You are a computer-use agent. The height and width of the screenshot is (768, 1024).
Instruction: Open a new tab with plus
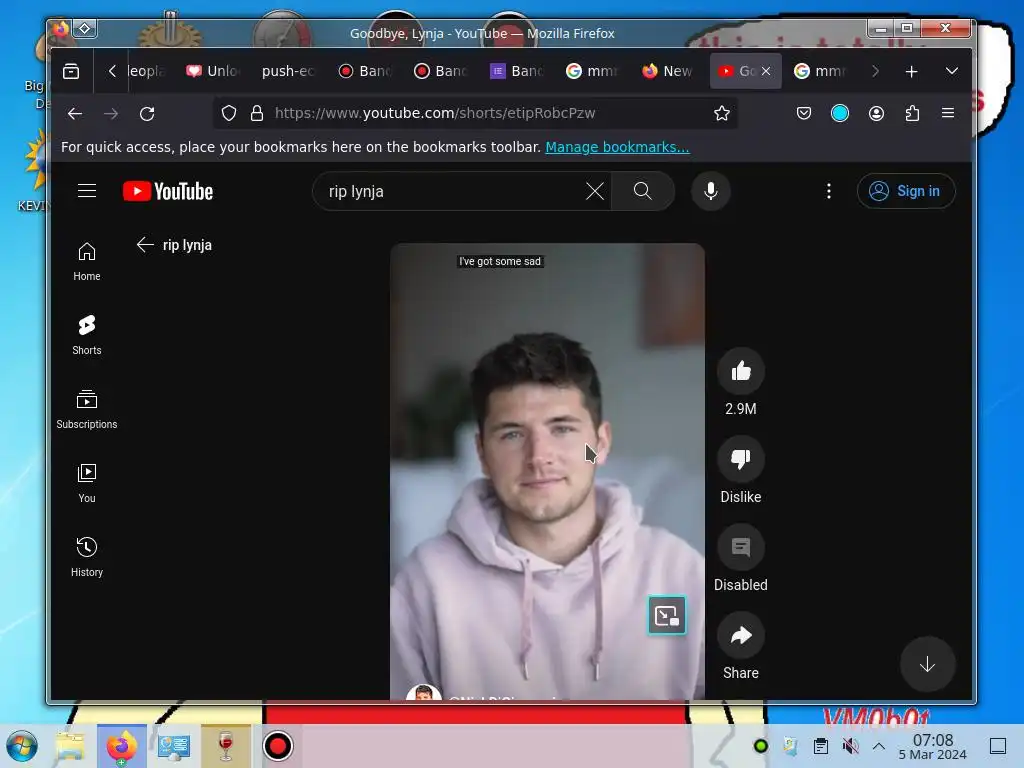pyautogui.click(x=912, y=71)
